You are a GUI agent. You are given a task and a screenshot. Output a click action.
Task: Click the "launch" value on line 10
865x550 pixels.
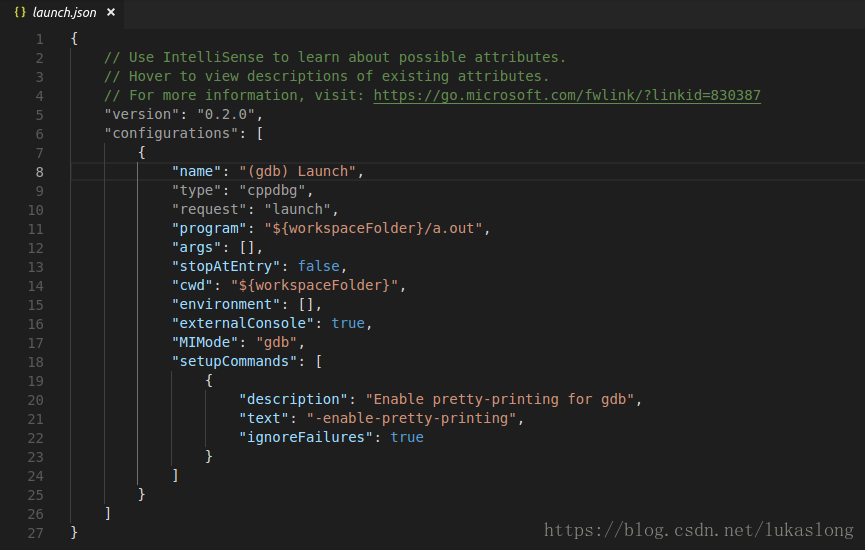click(x=298, y=210)
